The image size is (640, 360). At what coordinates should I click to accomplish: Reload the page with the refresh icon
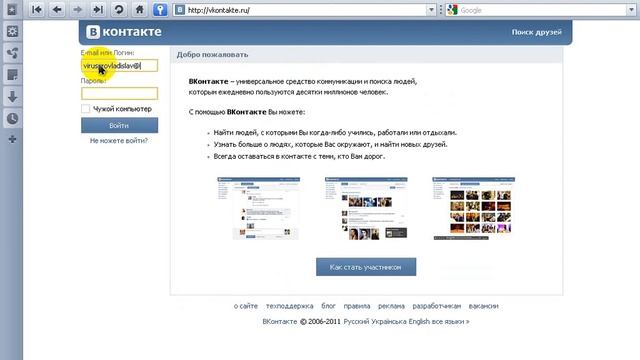(119, 9)
